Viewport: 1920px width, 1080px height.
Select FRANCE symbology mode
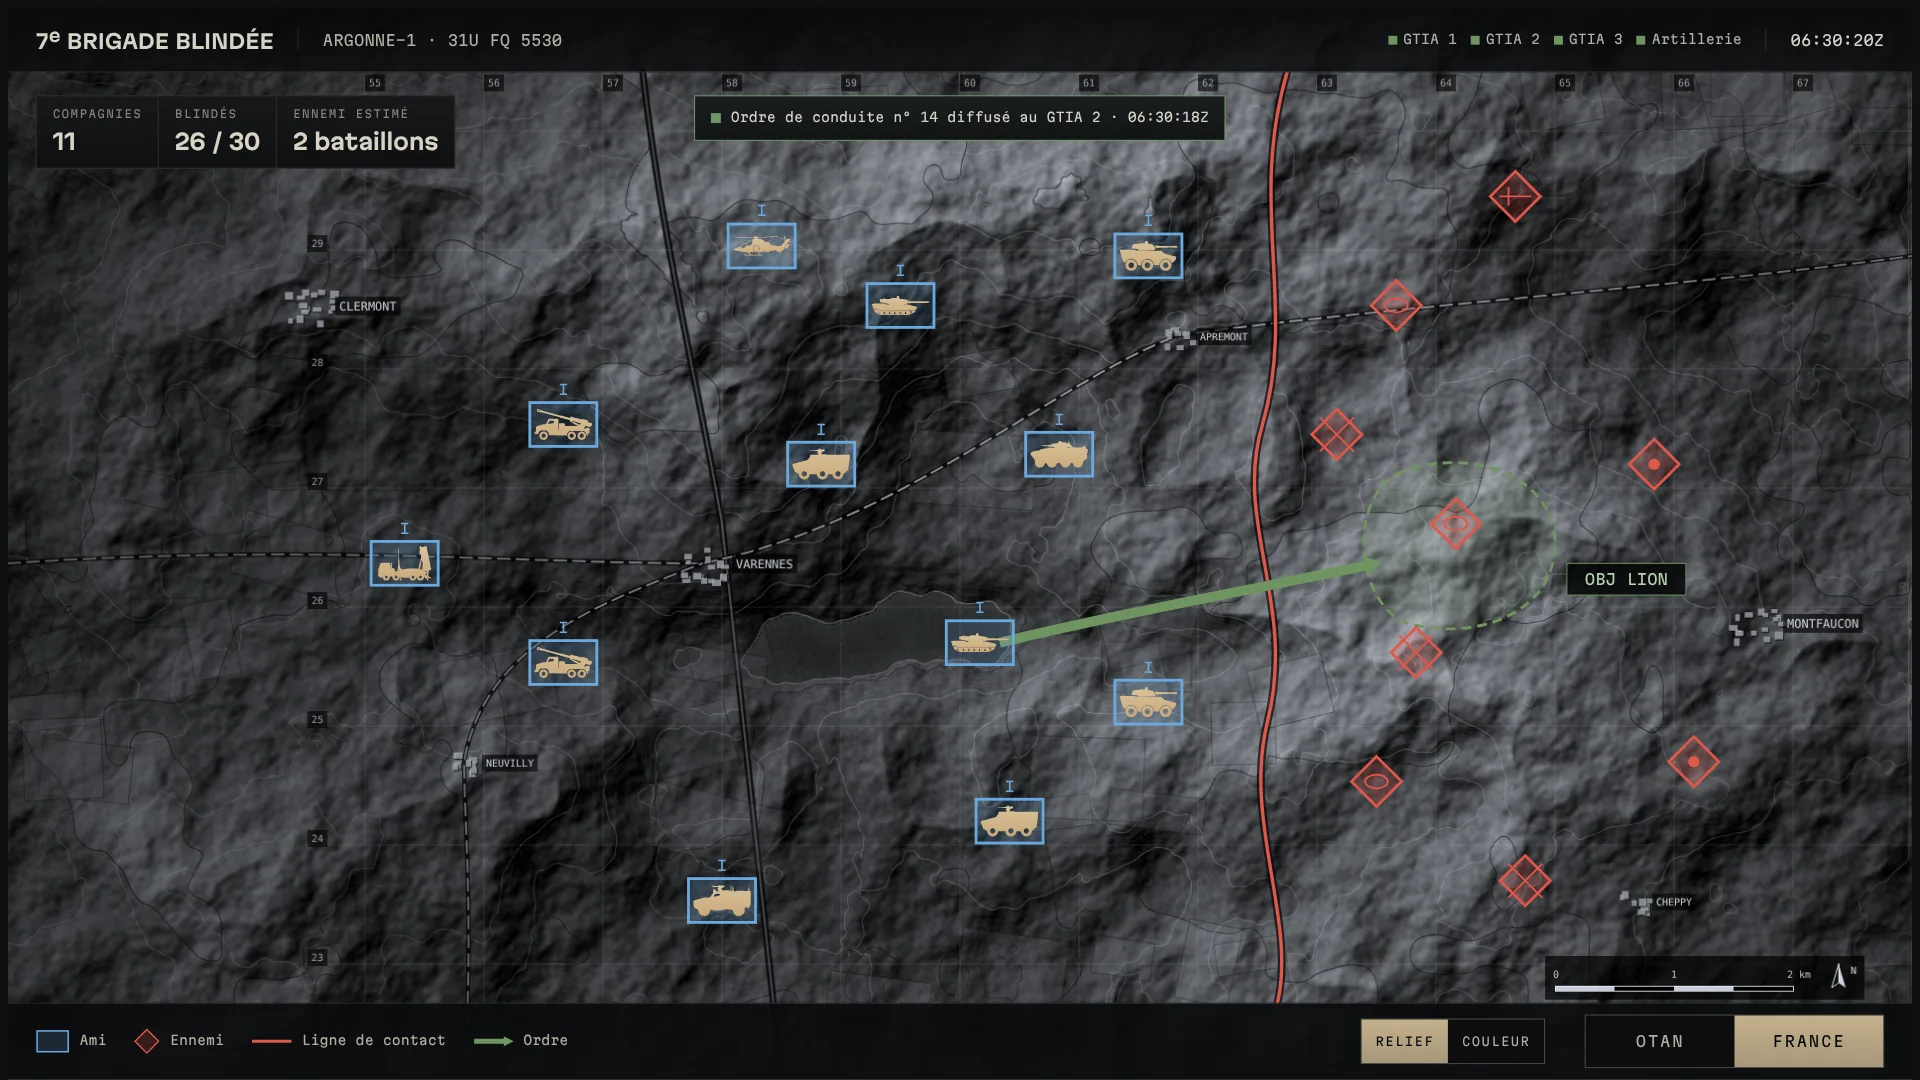pyautogui.click(x=1808, y=1041)
